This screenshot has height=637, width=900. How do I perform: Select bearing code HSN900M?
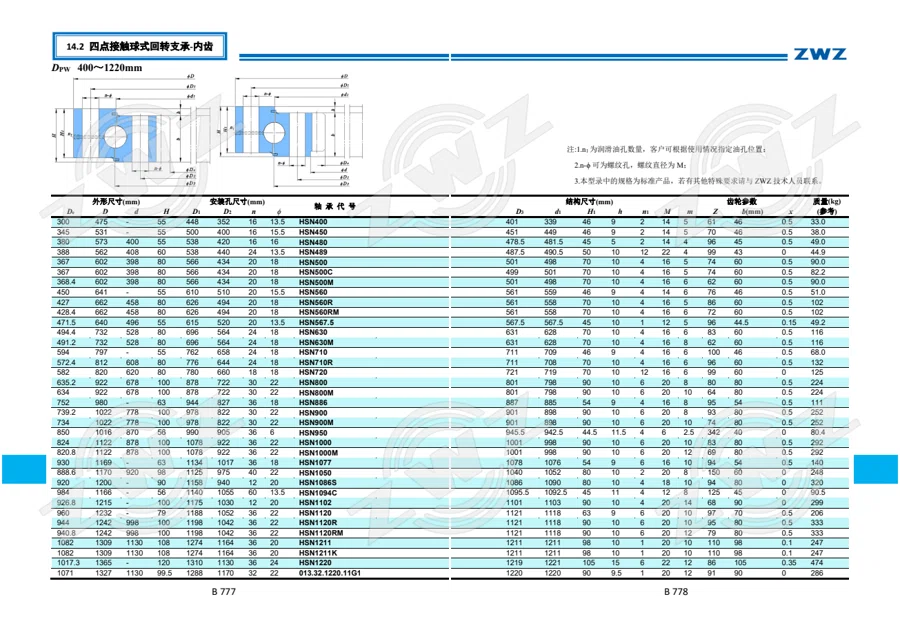coord(316,423)
